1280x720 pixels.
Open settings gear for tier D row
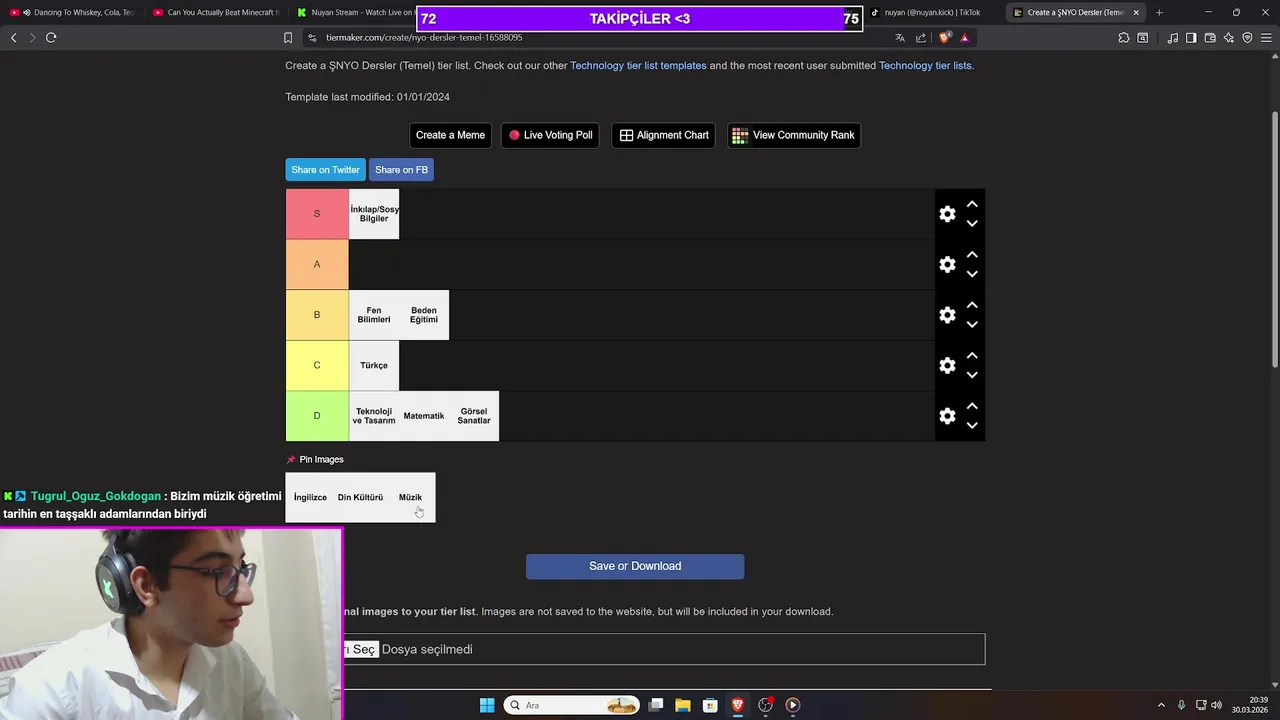(x=947, y=416)
